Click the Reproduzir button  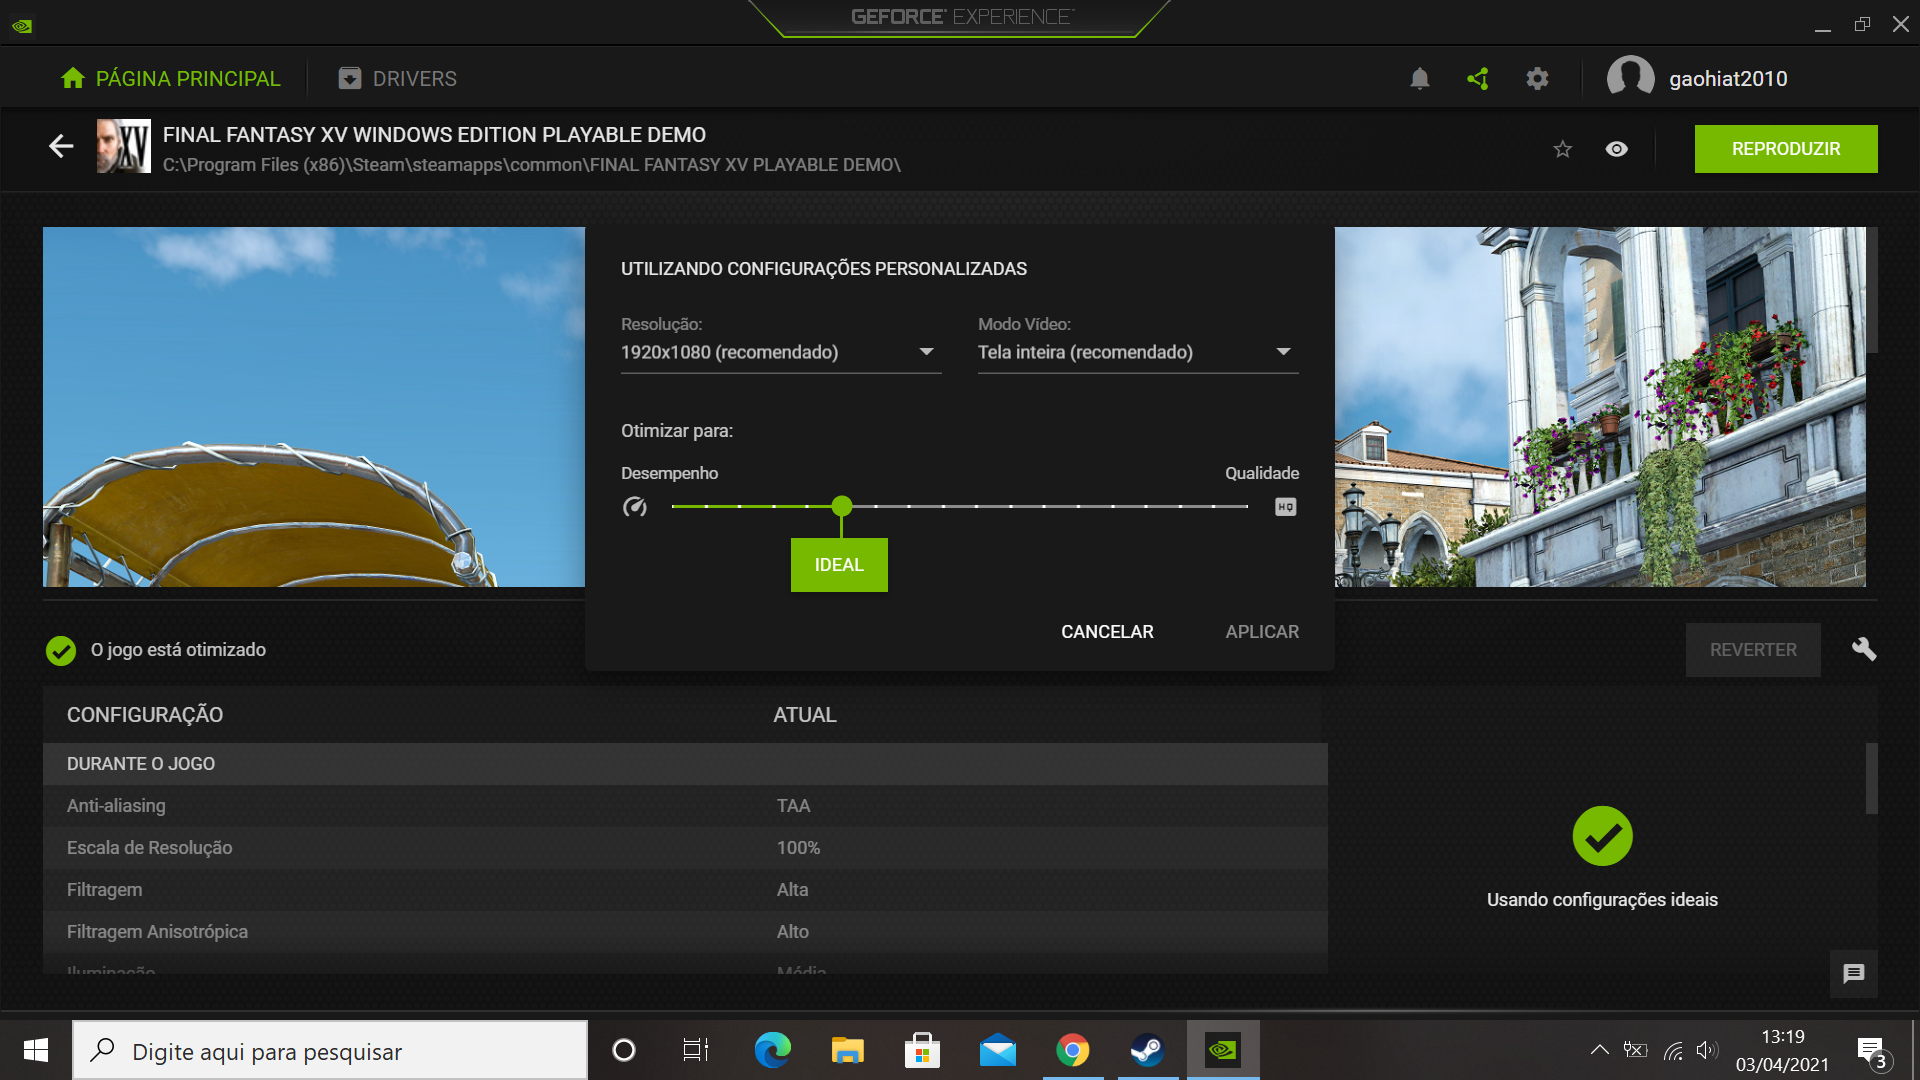coord(1786,149)
